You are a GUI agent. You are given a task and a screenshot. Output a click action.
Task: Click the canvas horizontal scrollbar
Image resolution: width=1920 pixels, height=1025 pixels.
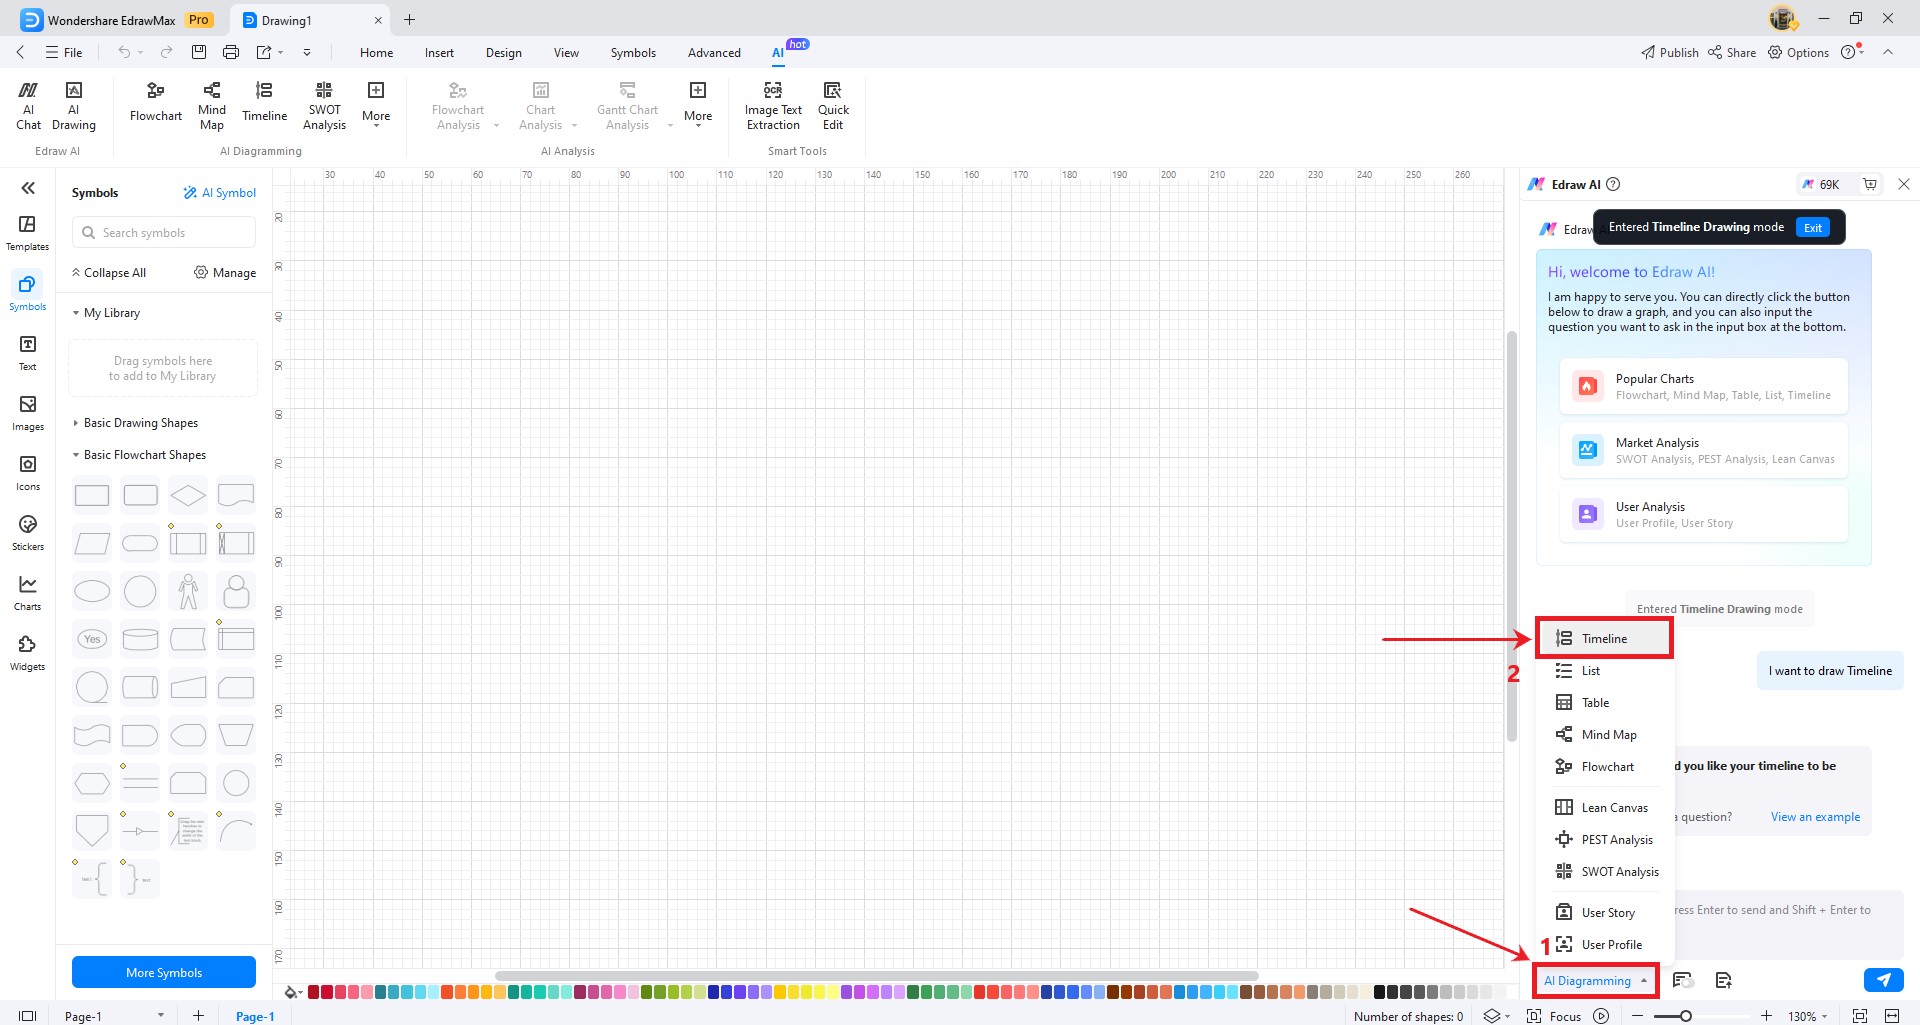pyautogui.click(x=876, y=976)
